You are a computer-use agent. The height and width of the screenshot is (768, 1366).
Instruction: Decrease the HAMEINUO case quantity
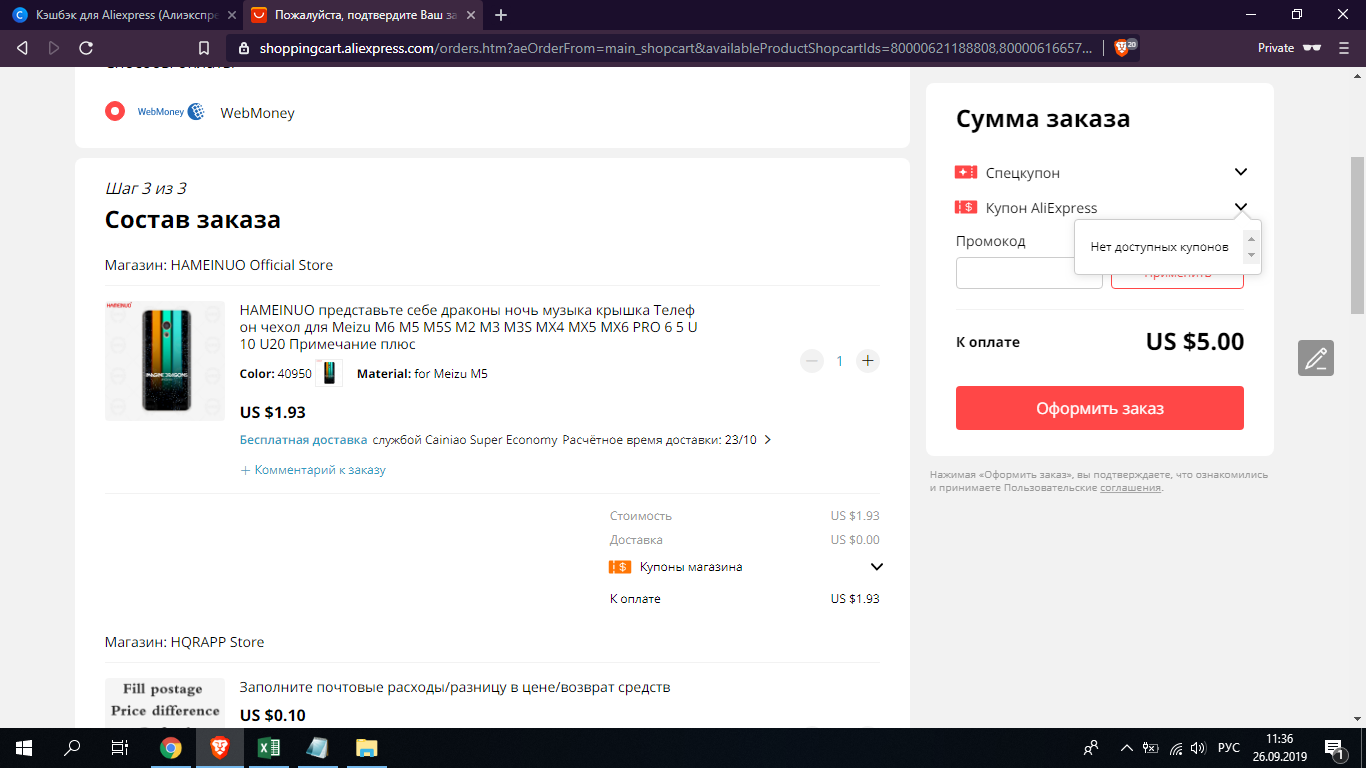pyautogui.click(x=812, y=361)
